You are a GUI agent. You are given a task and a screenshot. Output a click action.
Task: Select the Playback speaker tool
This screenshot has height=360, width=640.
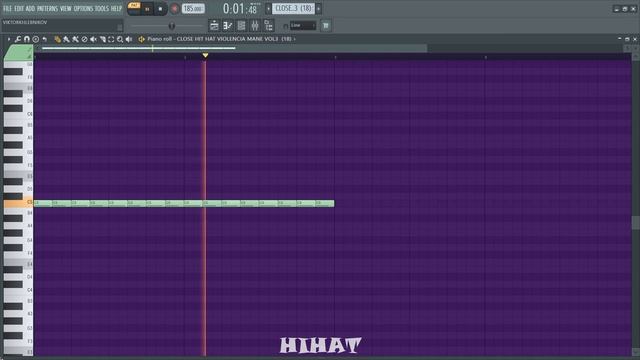(129, 39)
